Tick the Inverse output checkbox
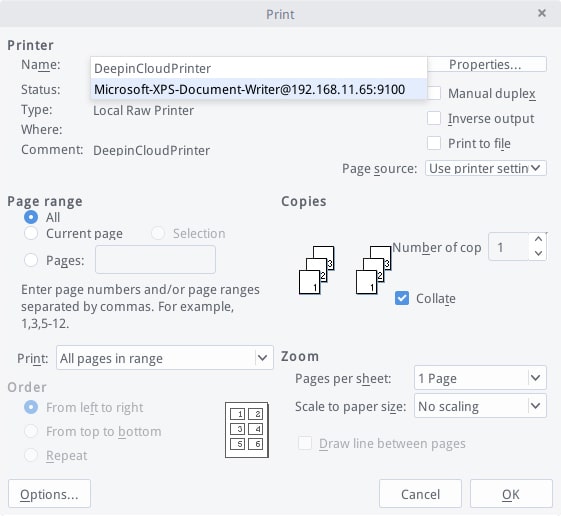Viewport: 561px width, 516px height. point(434,118)
